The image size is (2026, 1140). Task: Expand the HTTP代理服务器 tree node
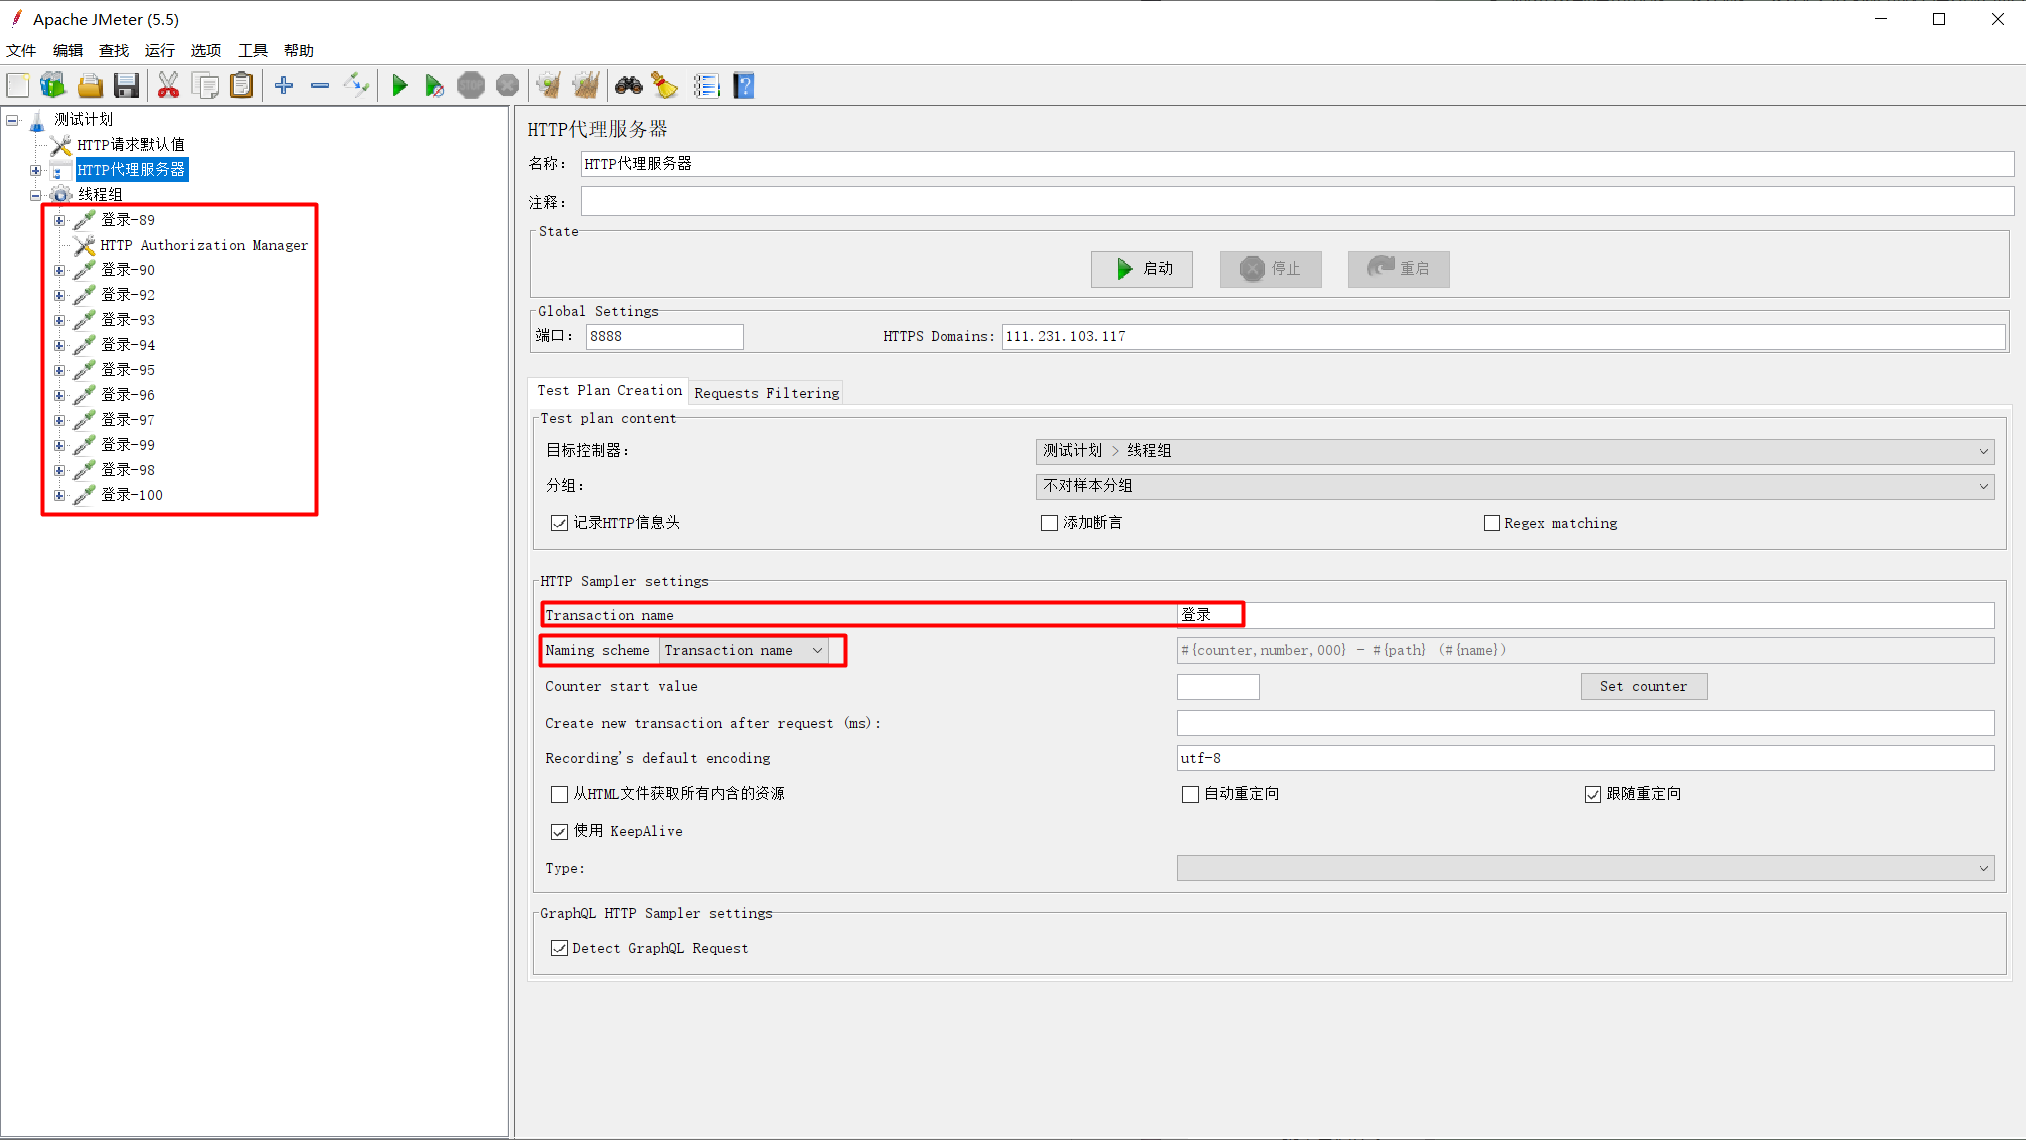pyautogui.click(x=35, y=170)
